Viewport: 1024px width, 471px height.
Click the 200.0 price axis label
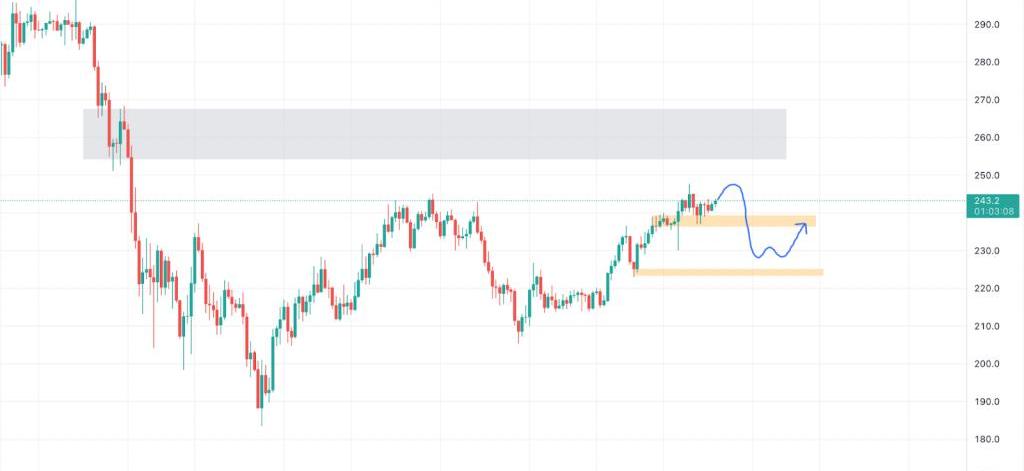[x=988, y=364]
